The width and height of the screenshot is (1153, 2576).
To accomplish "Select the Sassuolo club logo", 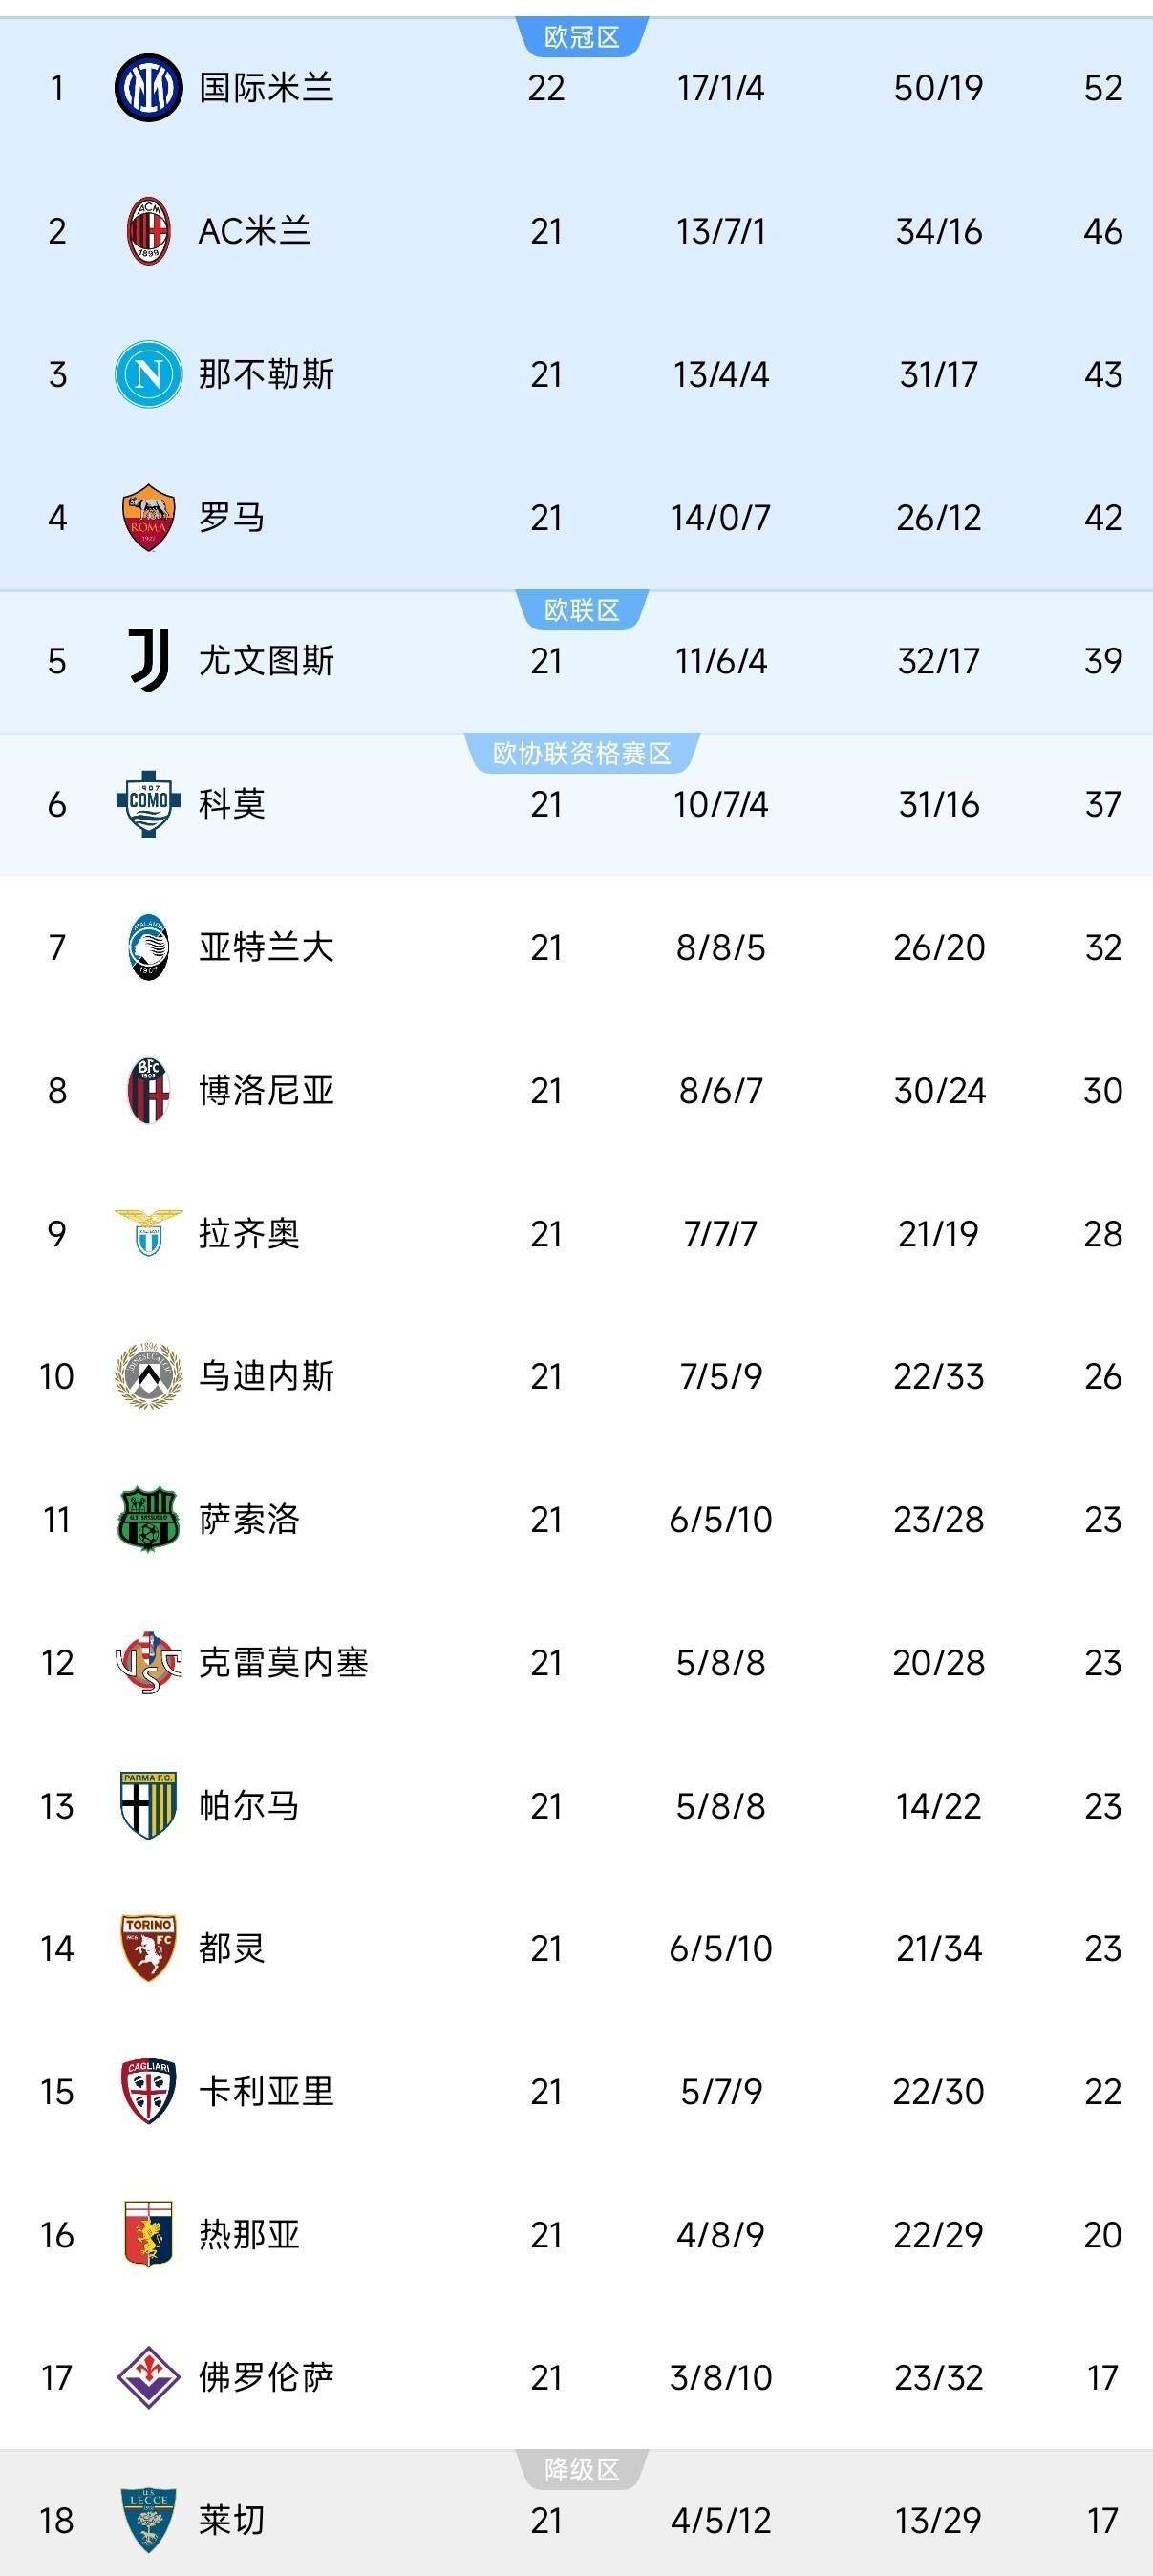I will pyautogui.click(x=148, y=1519).
